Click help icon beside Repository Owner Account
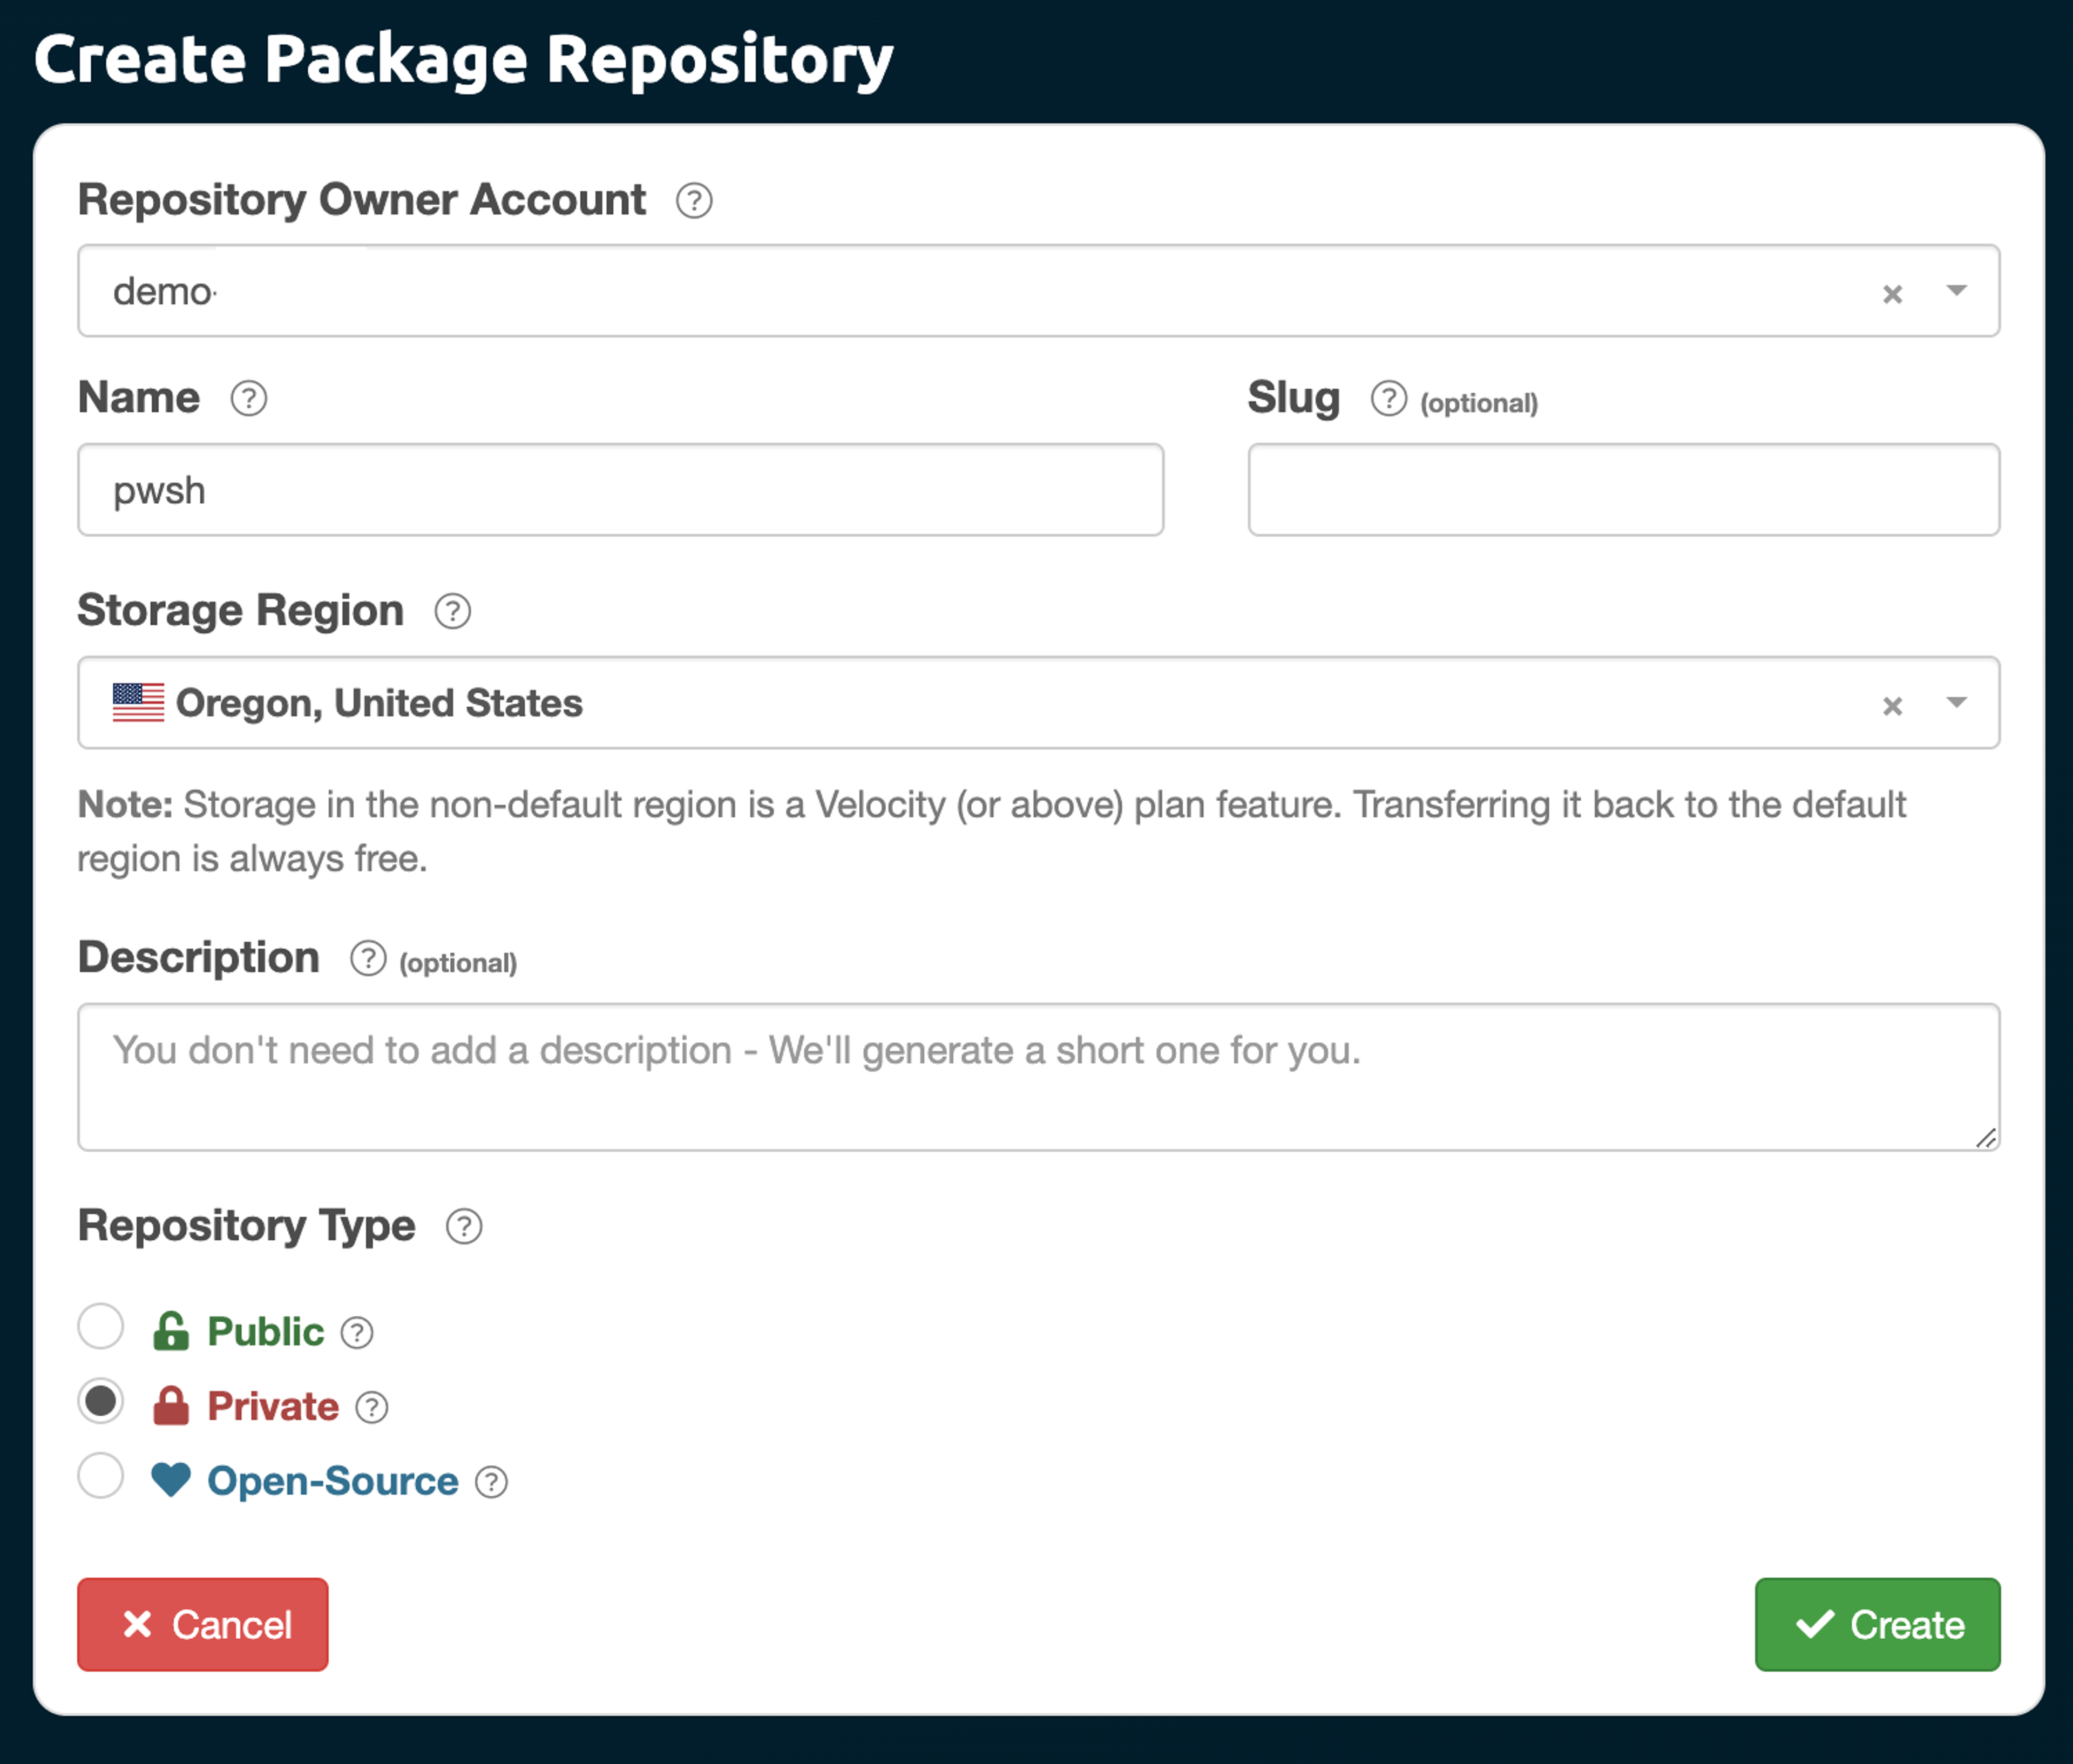The width and height of the screenshot is (2073, 1764). coord(693,201)
